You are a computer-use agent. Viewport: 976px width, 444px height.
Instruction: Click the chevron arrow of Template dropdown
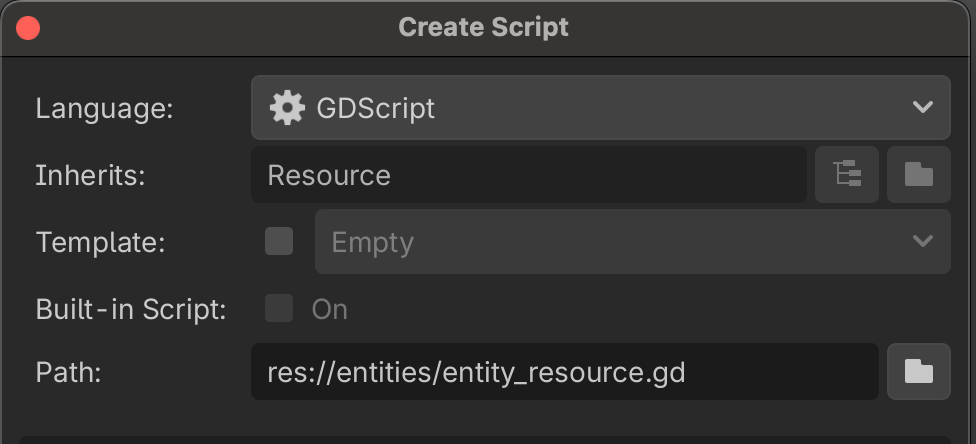[922, 241]
